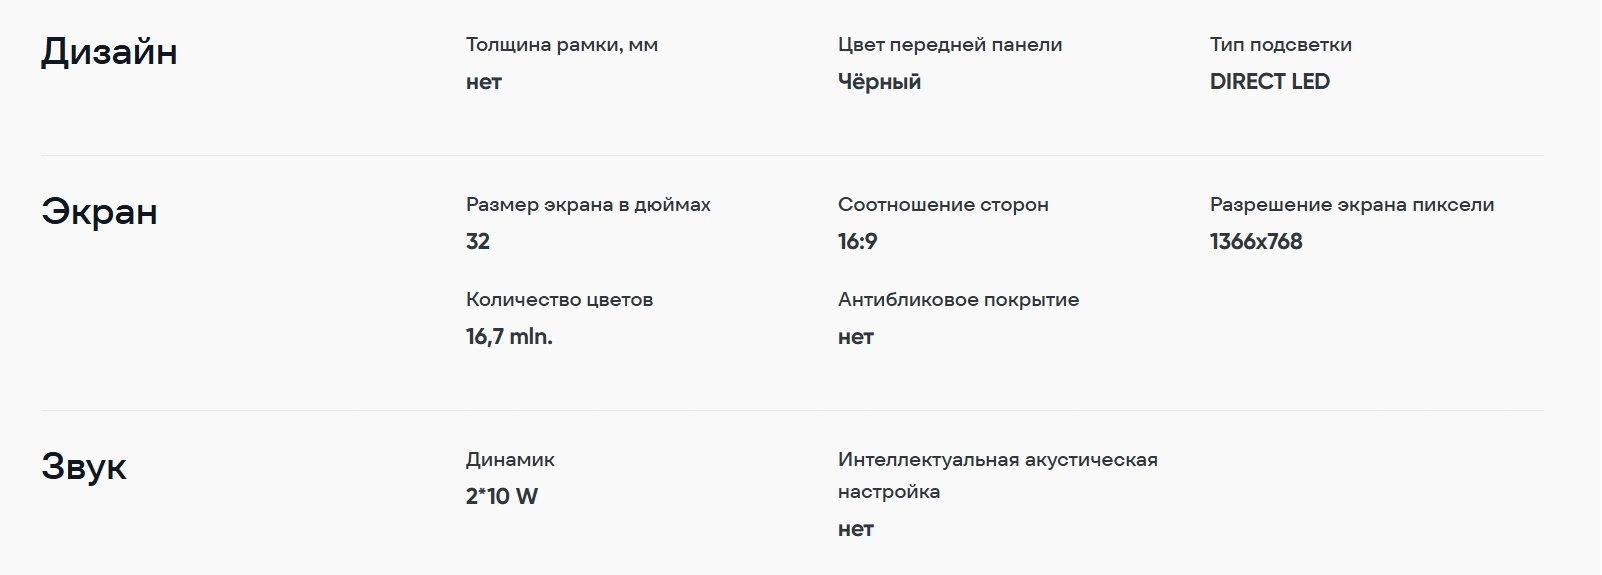Image resolution: width=1602 pixels, height=575 pixels.
Task: Click the Размер экрана в дюймах label
Action: (588, 205)
